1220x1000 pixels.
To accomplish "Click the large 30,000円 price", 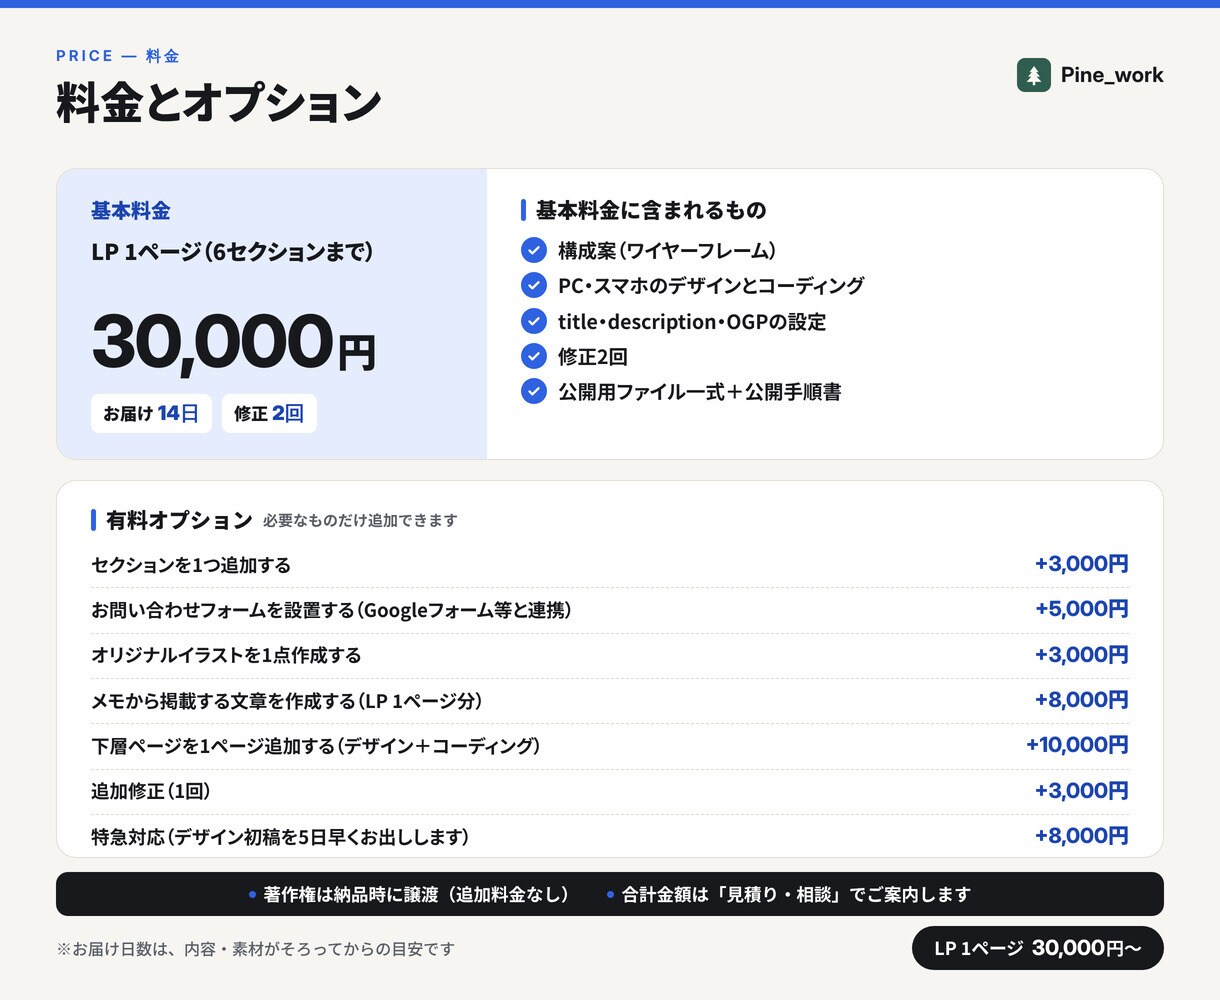I will tap(233, 342).
